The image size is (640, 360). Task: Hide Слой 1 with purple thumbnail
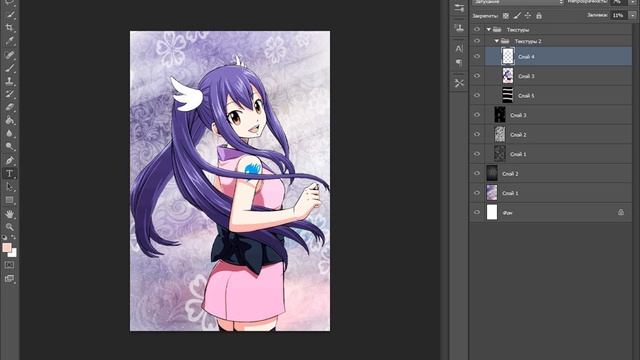pyautogui.click(x=477, y=193)
